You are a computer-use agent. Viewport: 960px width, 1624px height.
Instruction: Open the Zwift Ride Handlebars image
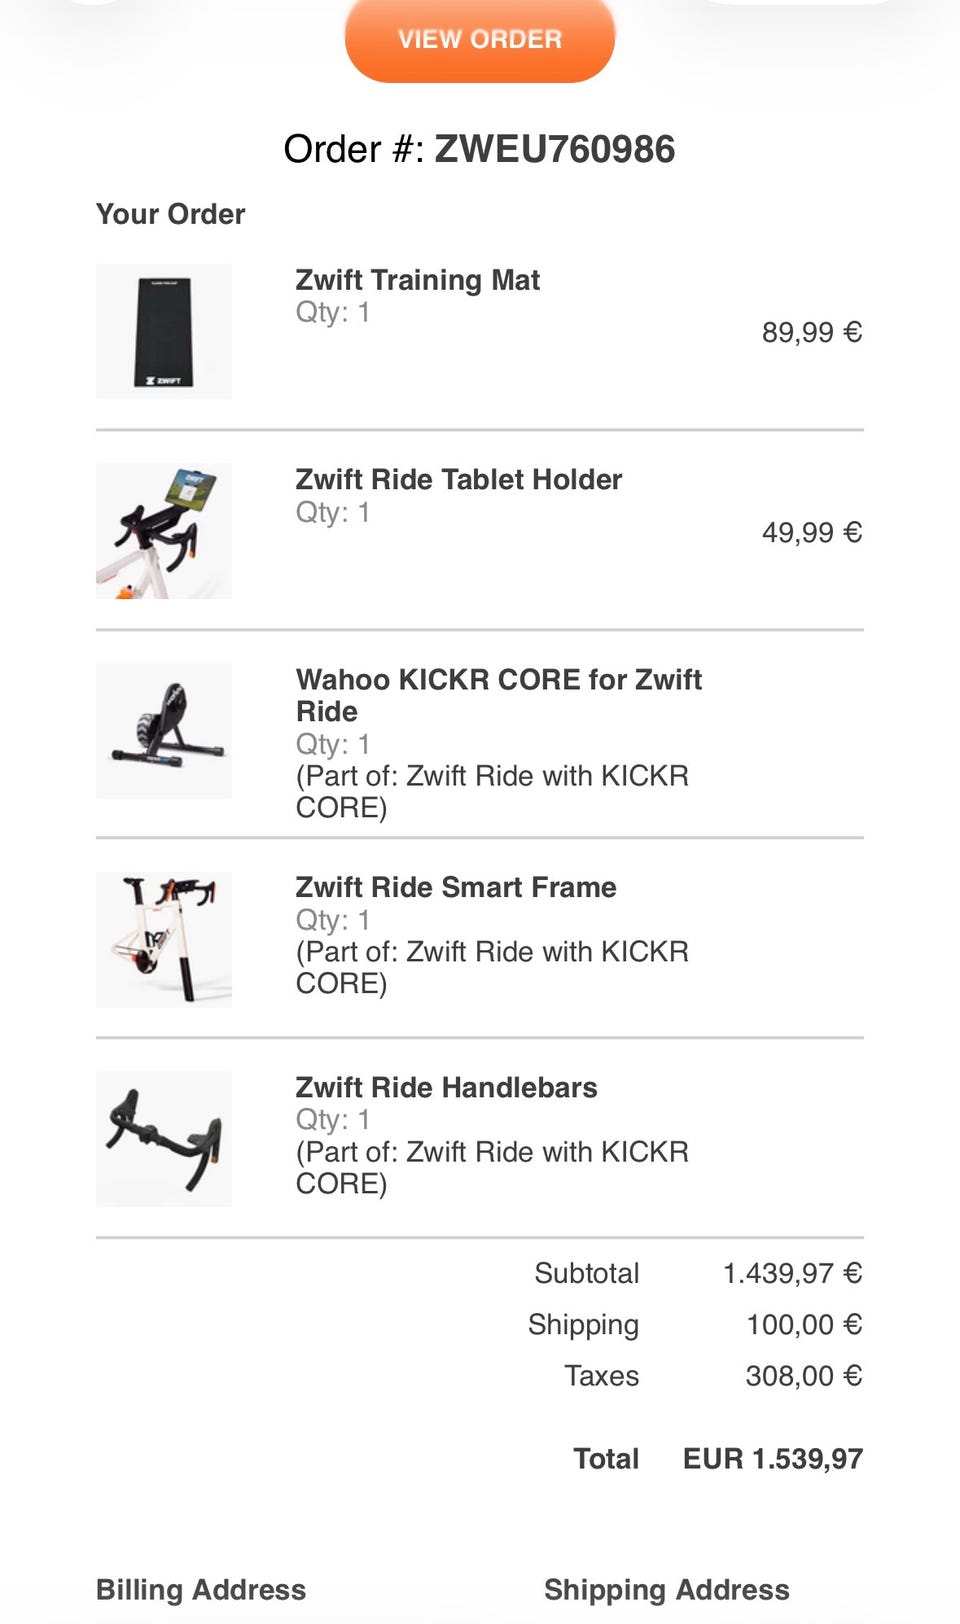[x=164, y=1139]
